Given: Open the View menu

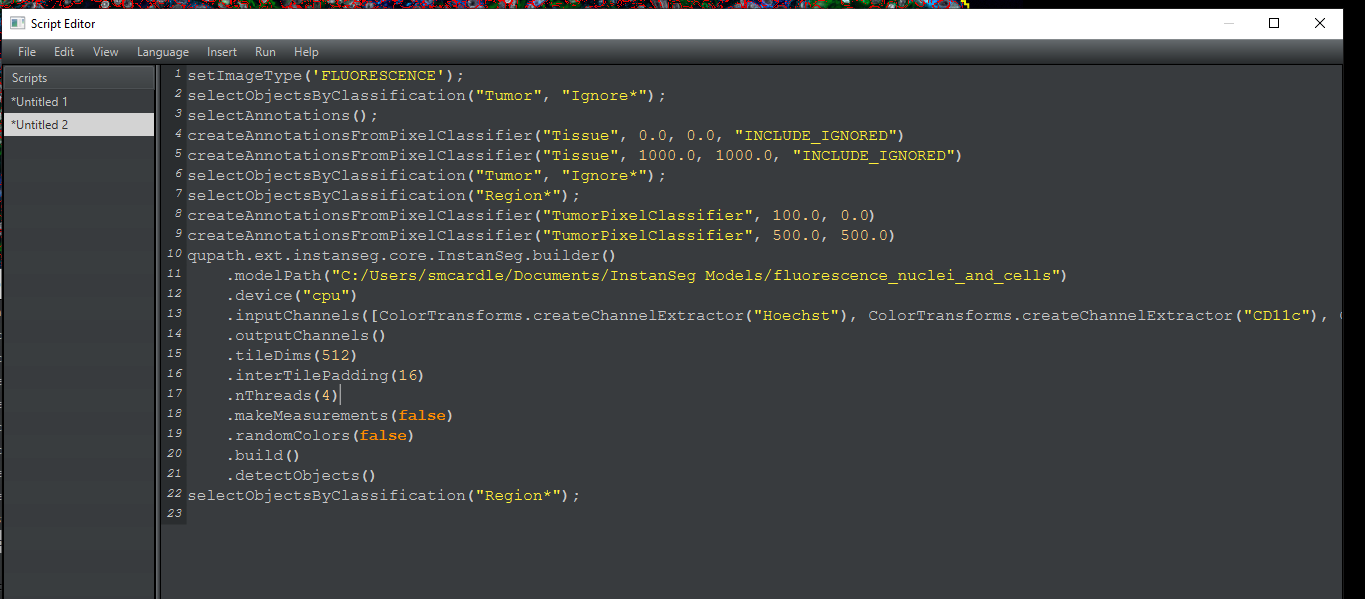Looking at the screenshot, I should click(105, 51).
